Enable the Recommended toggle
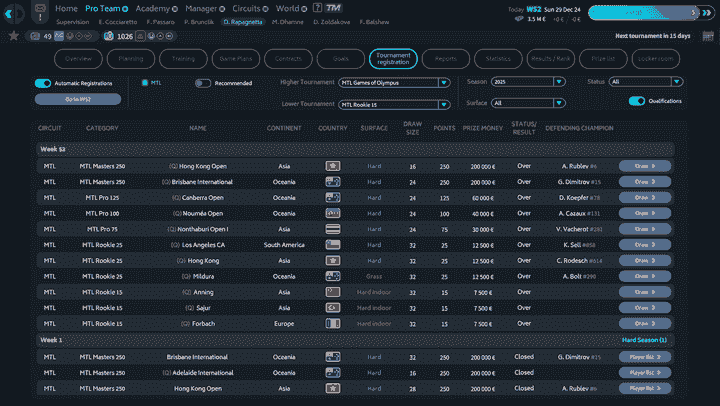 point(203,83)
